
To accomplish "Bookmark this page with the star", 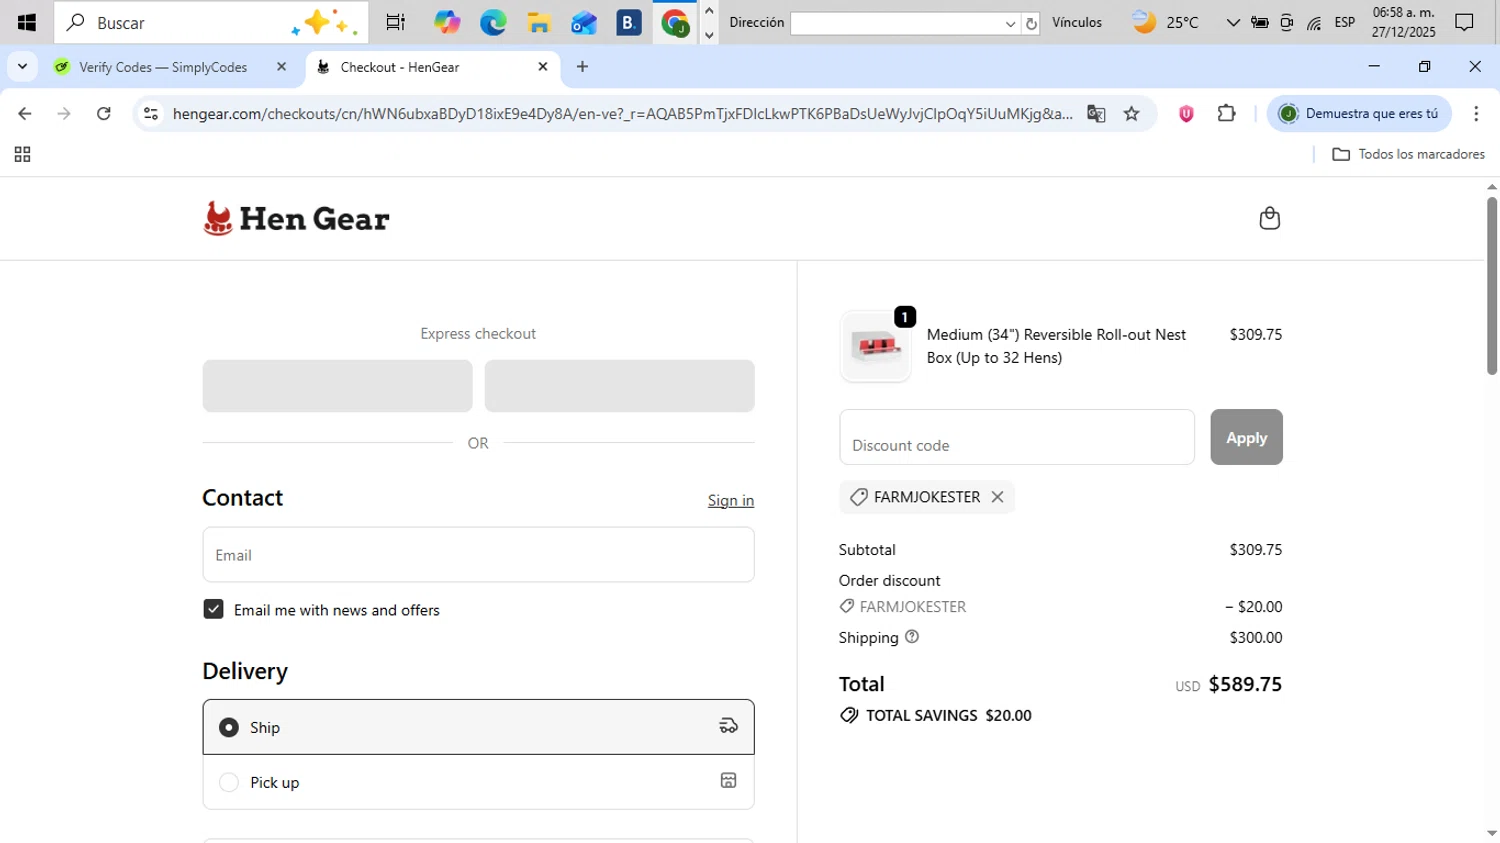I will [1131, 113].
